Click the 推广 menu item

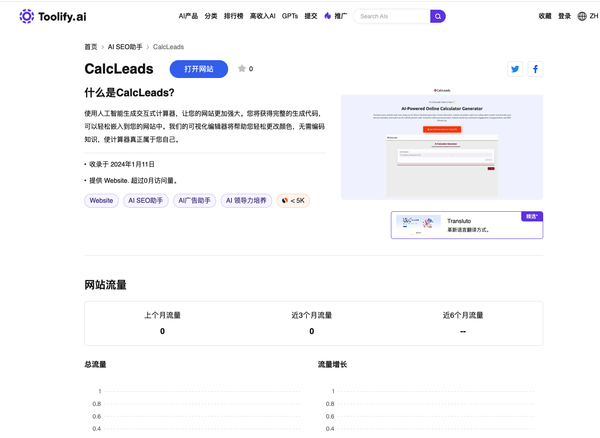coord(341,16)
